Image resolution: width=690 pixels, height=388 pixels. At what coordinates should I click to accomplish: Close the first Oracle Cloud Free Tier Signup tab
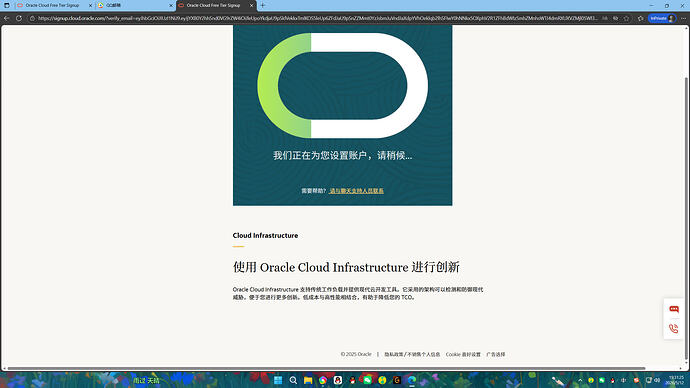pyautogui.click(x=90, y=5)
